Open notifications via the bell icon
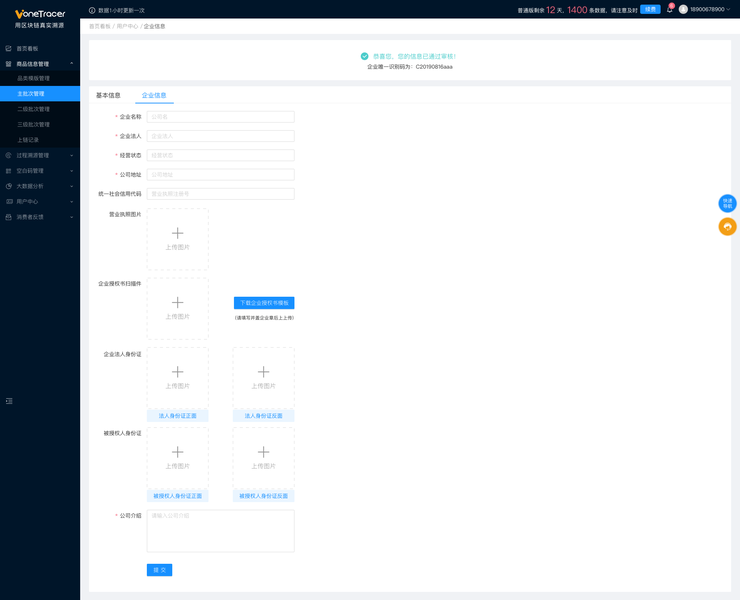 [x=669, y=9]
